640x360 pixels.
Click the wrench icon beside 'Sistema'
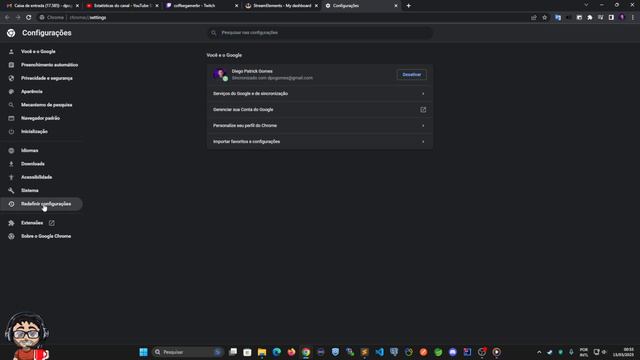(x=11, y=191)
